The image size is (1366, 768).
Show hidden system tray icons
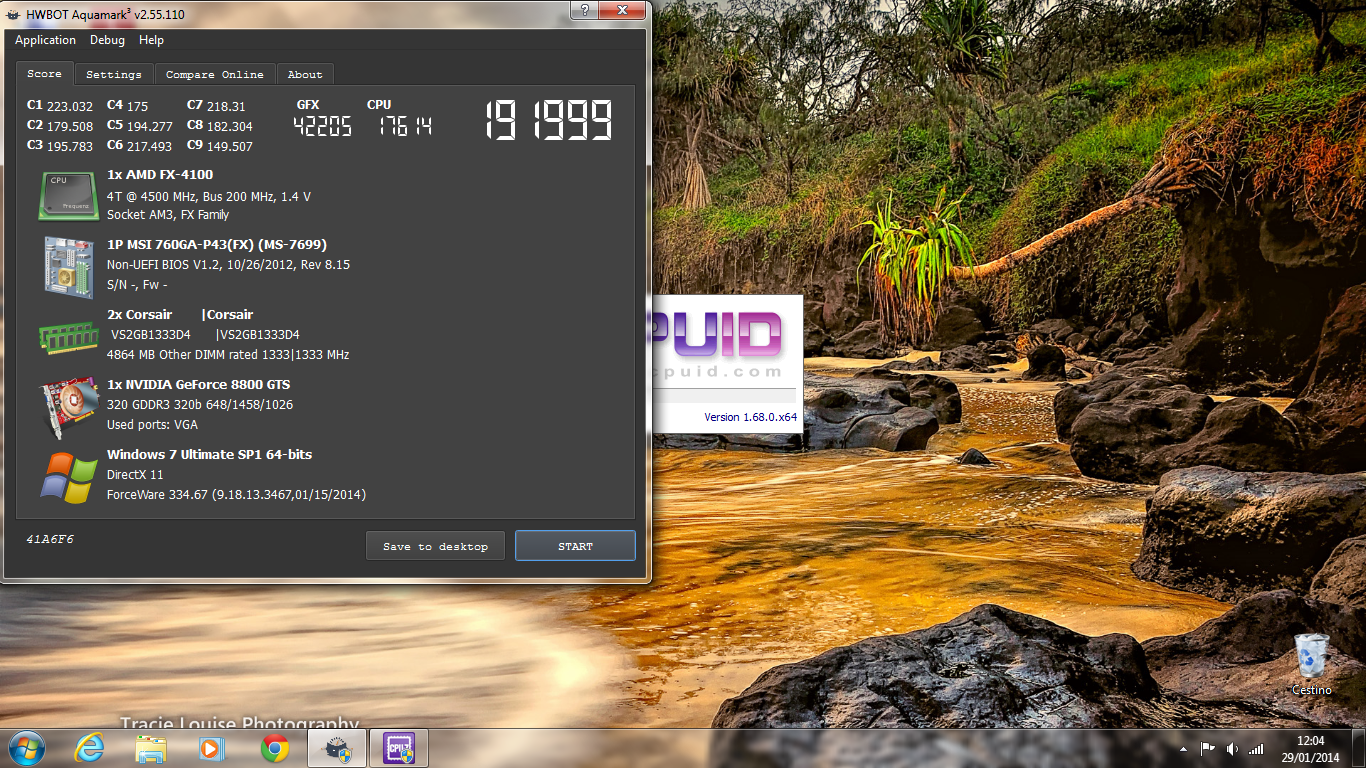pos(1184,749)
